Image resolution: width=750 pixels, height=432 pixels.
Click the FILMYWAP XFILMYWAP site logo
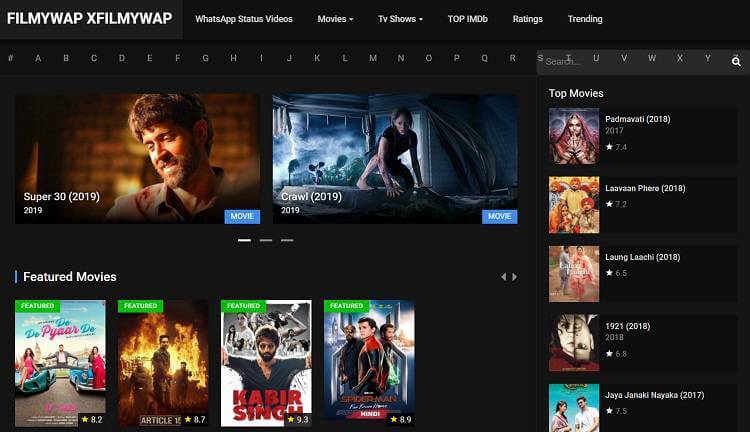click(90, 18)
